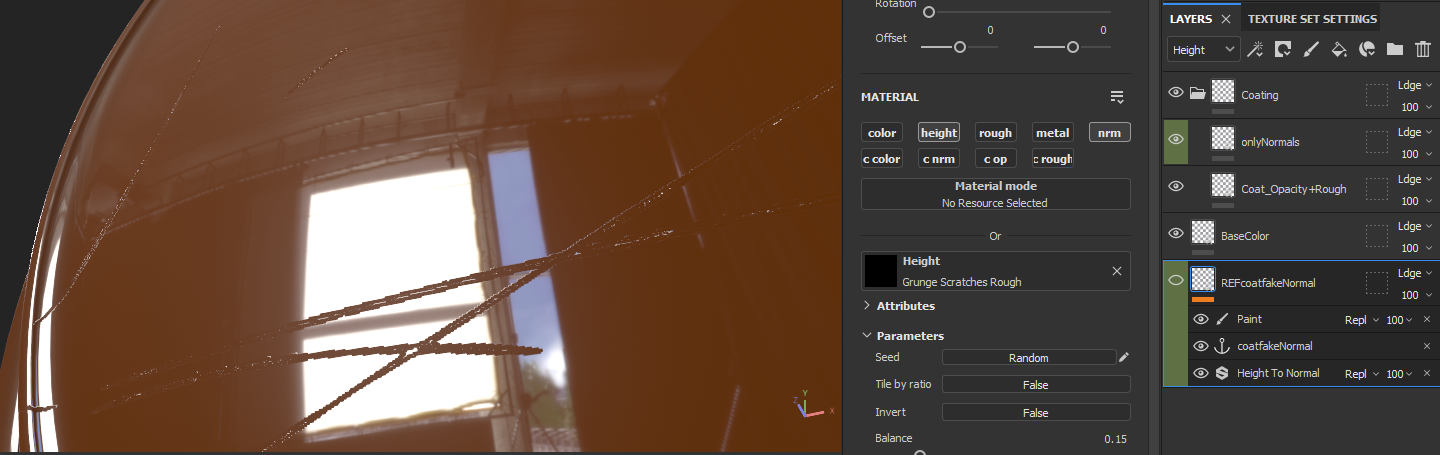Click the empty mask slot of Coating
The width and height of the screenshot is (1440, 455).
click(1377, 95)
